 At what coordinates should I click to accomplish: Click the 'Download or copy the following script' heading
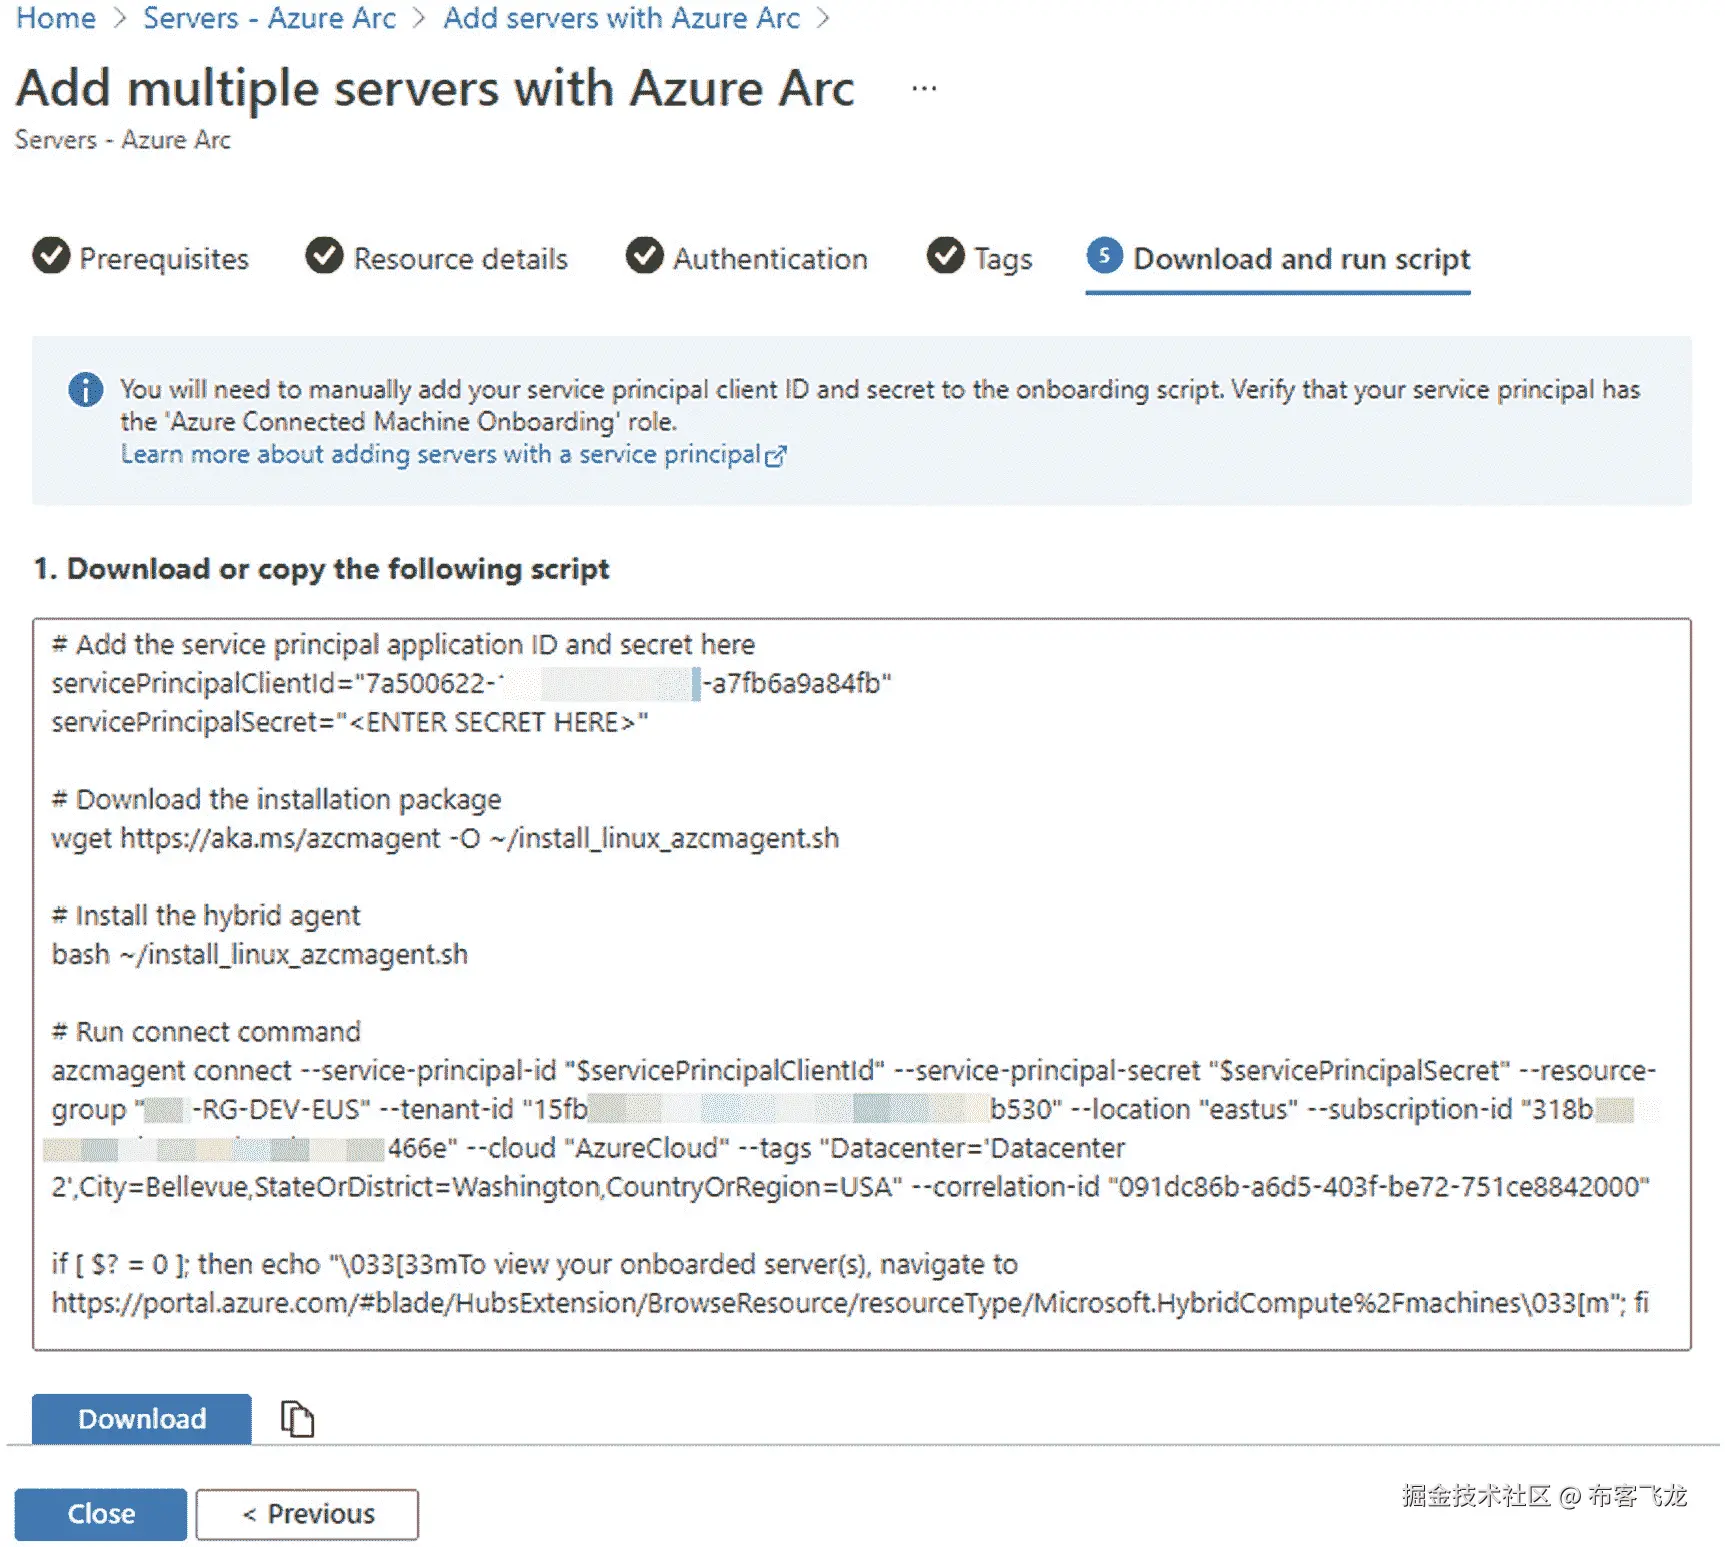coord(321,569)
